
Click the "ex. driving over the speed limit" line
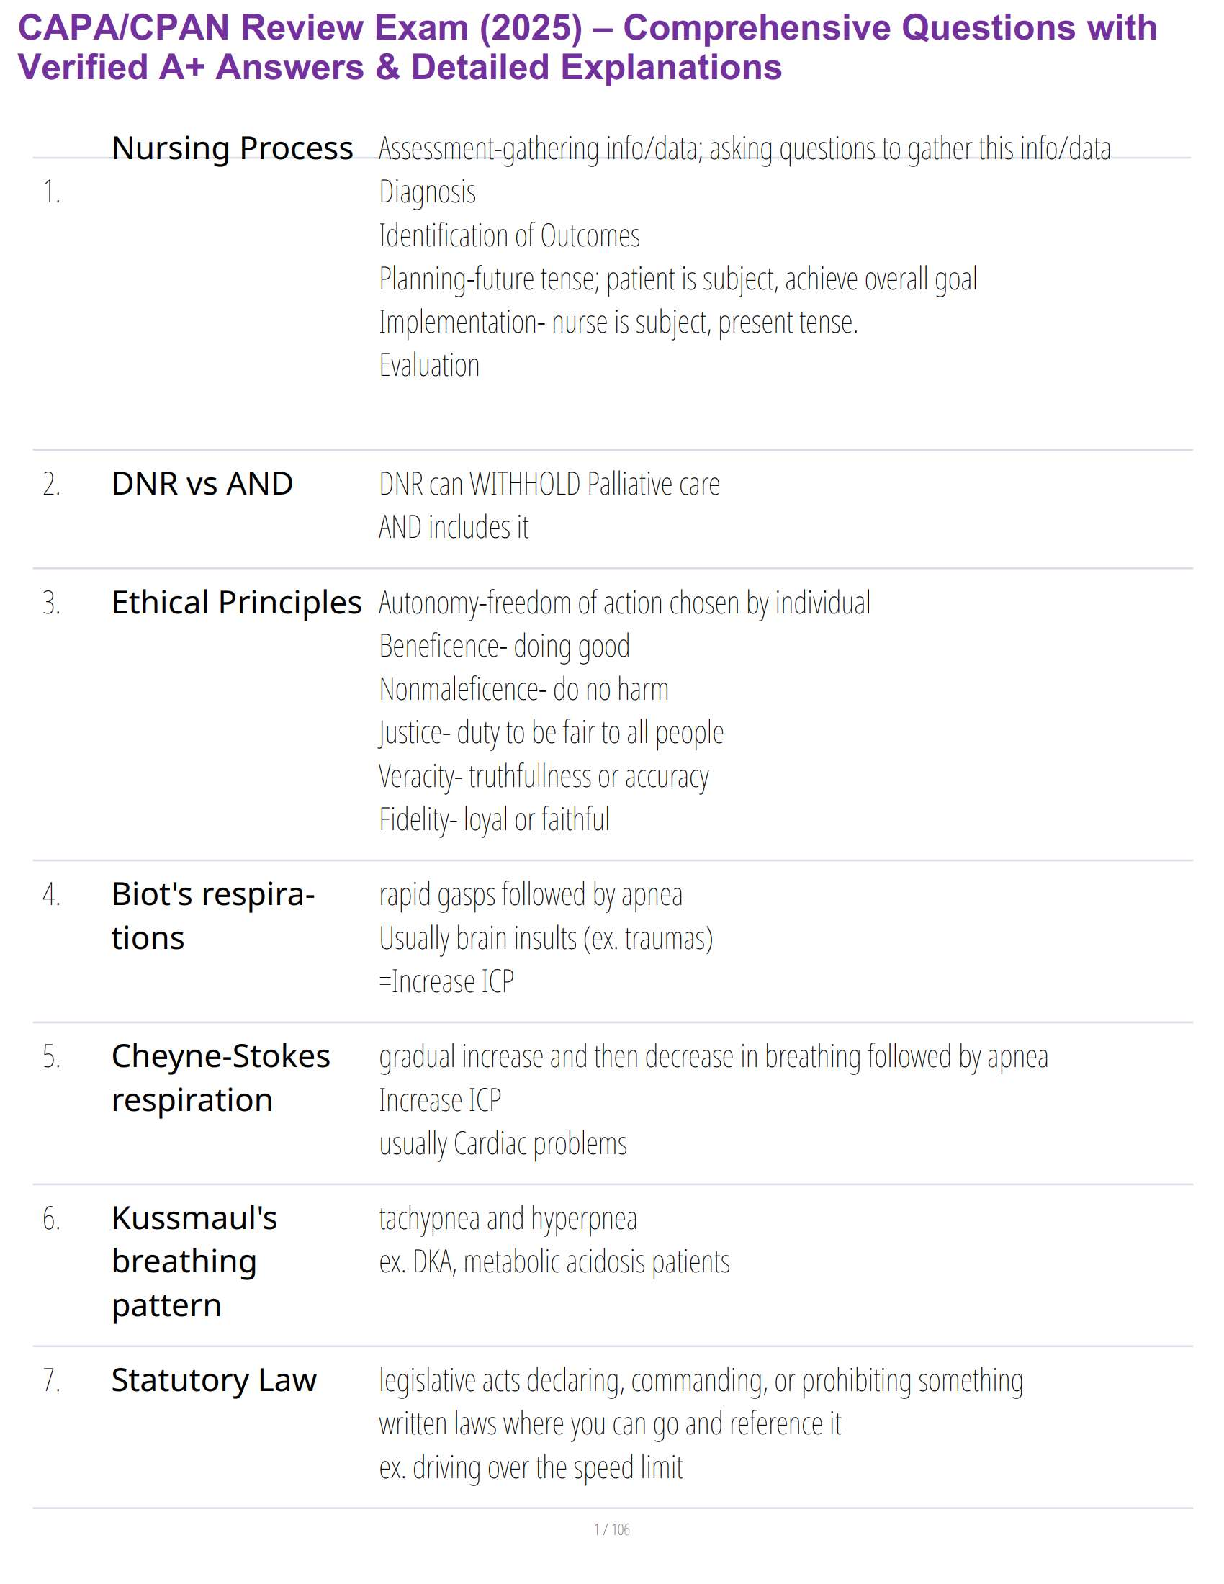click(x=530, y=1468)
